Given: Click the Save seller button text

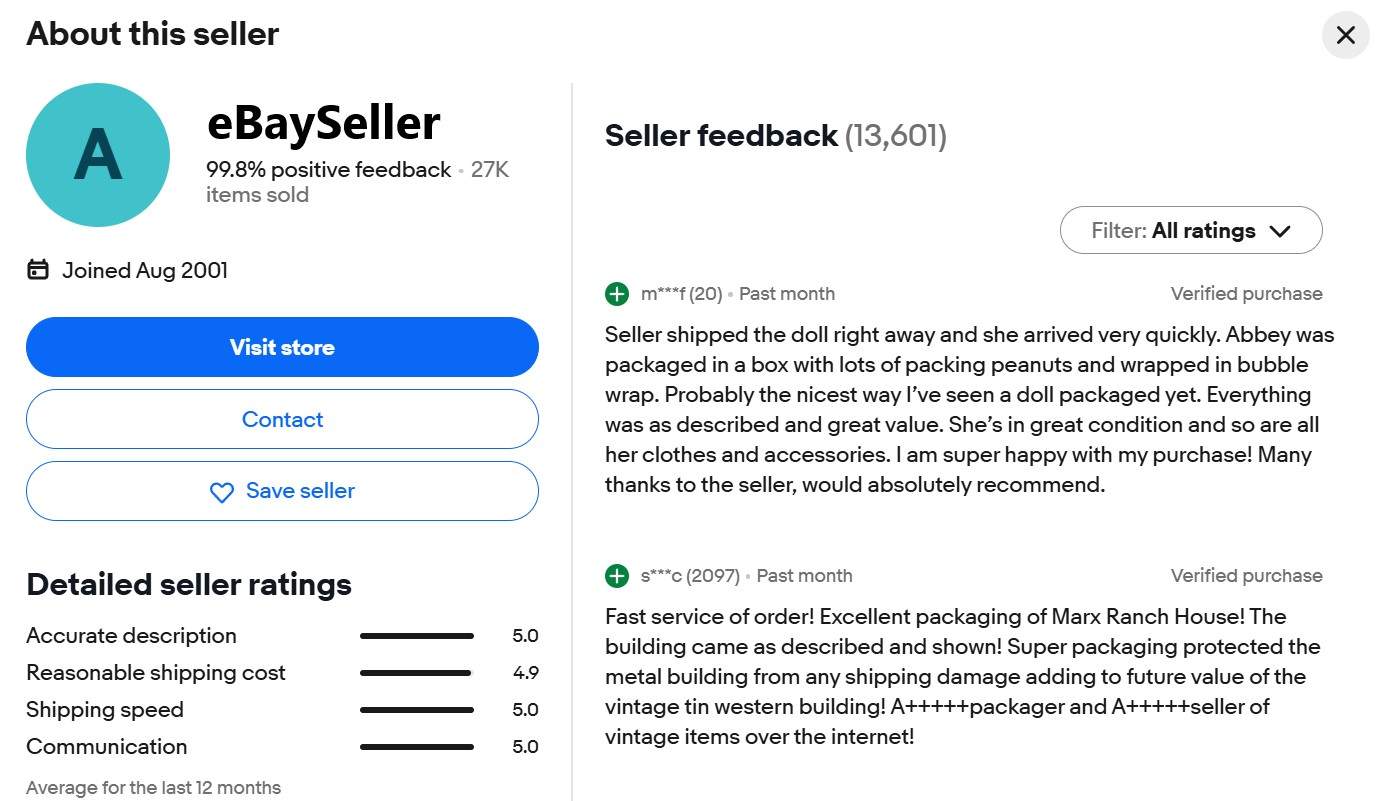Looking at the screenshot, I should coord(300,491).
